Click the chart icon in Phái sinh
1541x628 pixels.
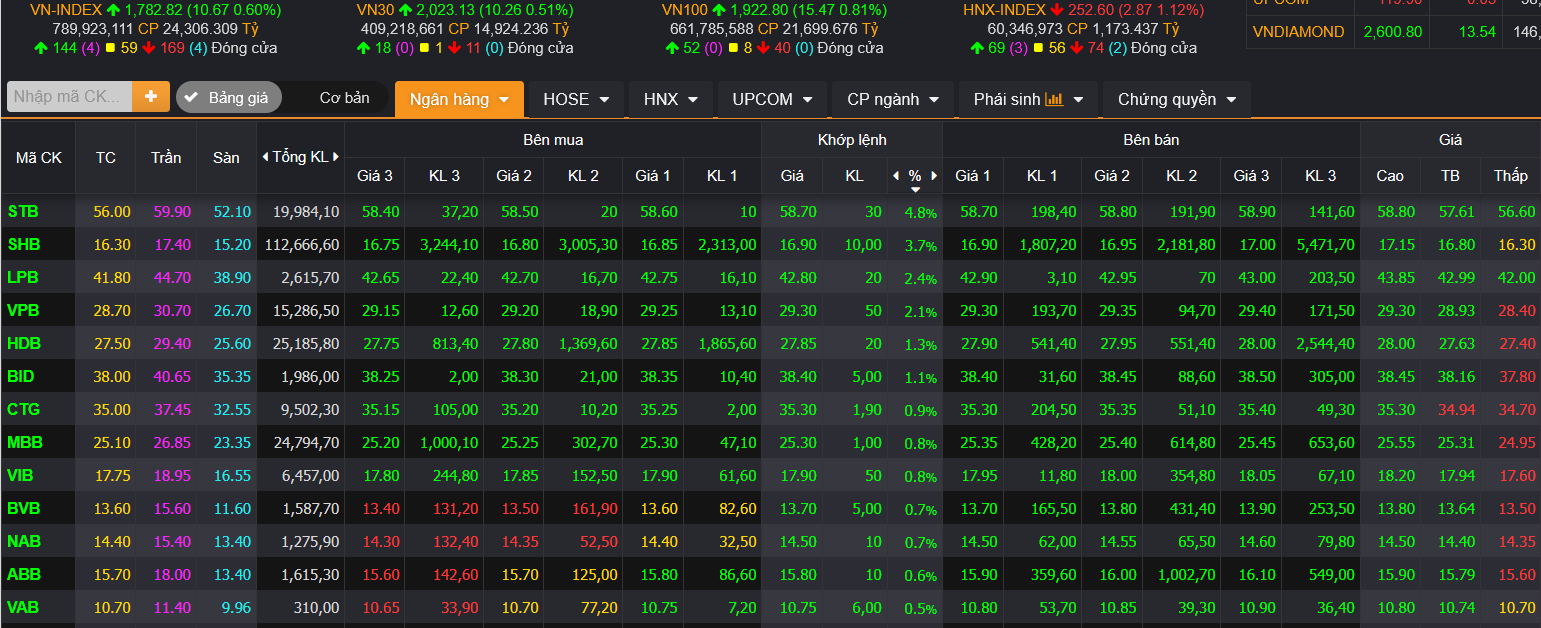tap(1054, 99)
